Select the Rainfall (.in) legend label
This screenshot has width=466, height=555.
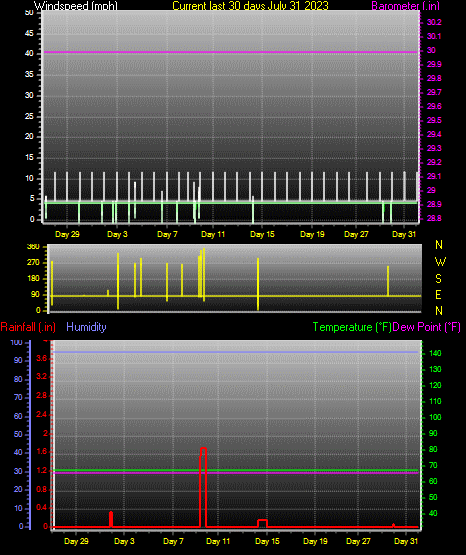tap(28, 327)
